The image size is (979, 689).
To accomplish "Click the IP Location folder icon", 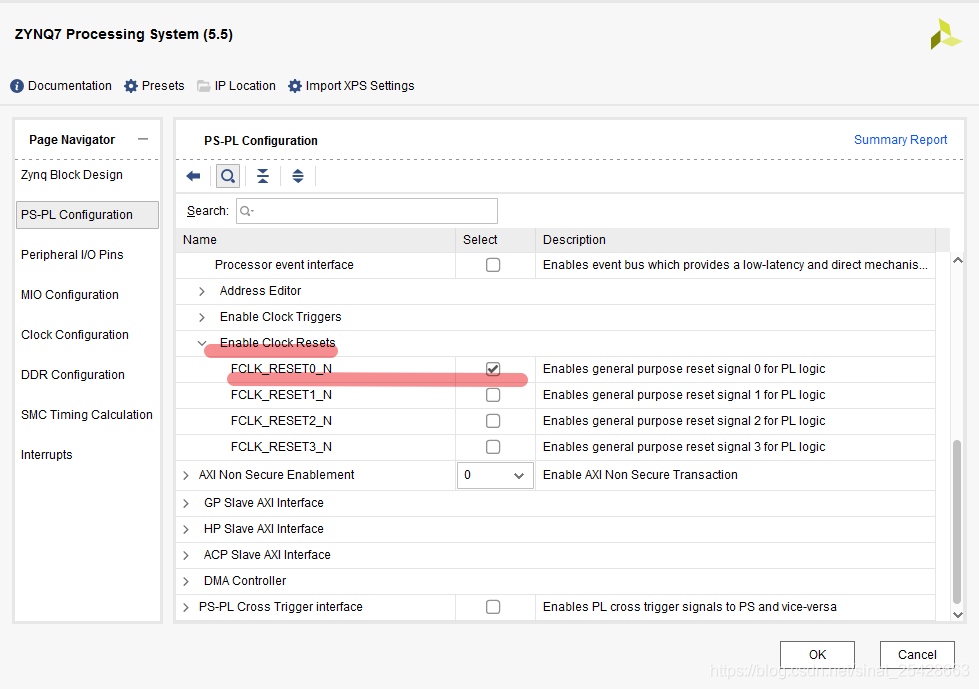I will pos(204,86).
